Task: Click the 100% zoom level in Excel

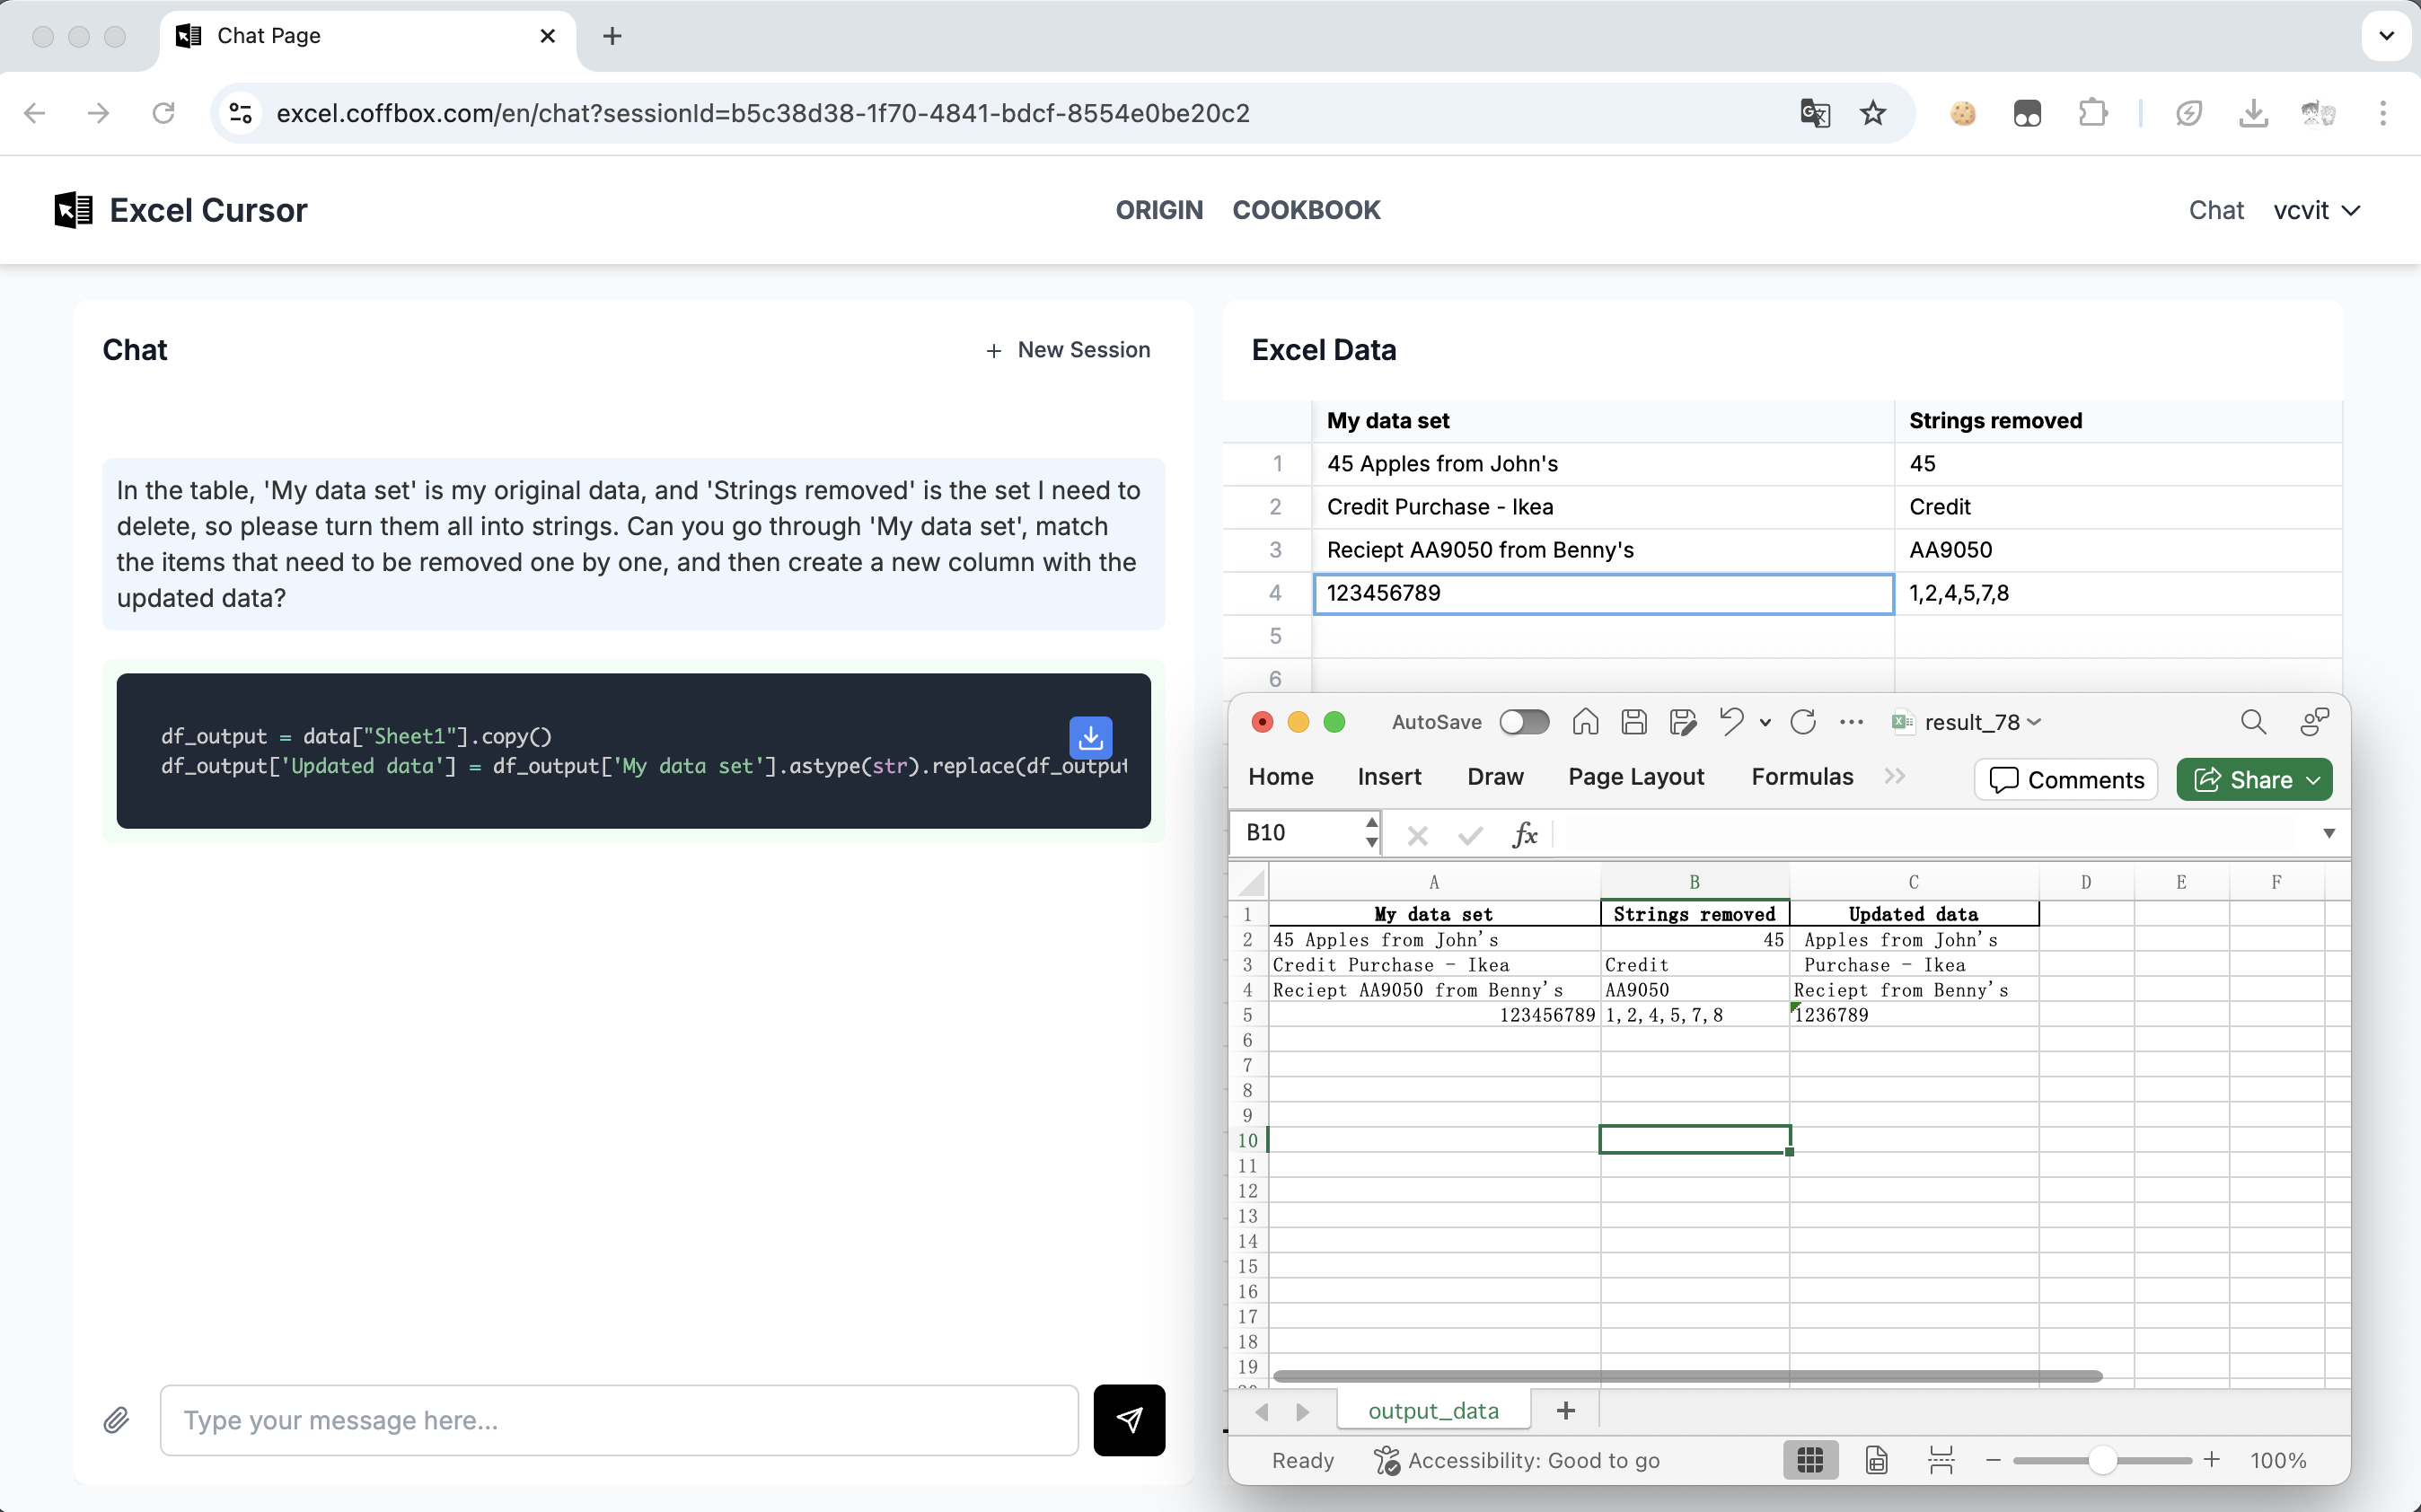Action: (2278, 1460)
